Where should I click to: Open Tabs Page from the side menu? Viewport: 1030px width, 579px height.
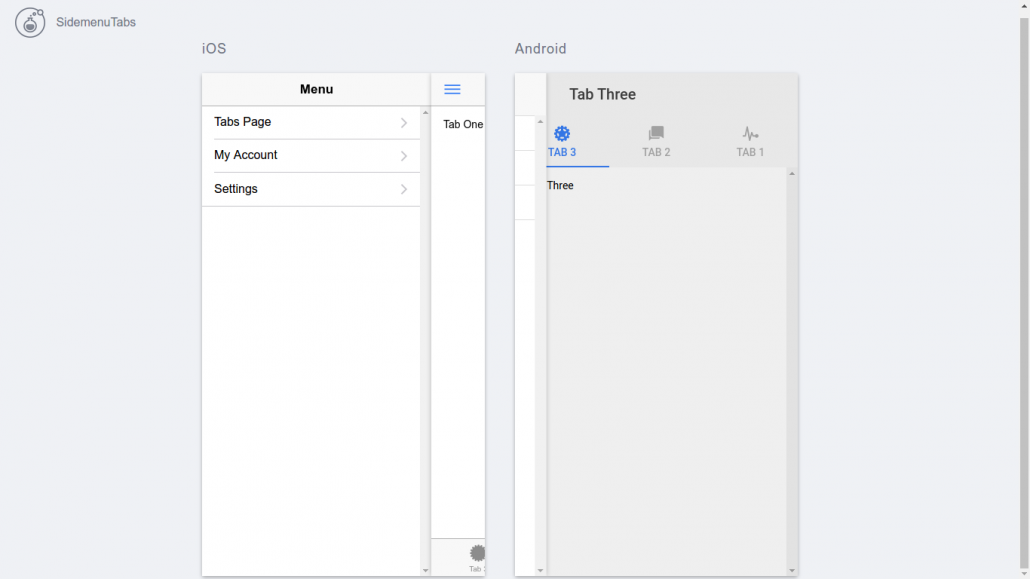pos(241,121)
